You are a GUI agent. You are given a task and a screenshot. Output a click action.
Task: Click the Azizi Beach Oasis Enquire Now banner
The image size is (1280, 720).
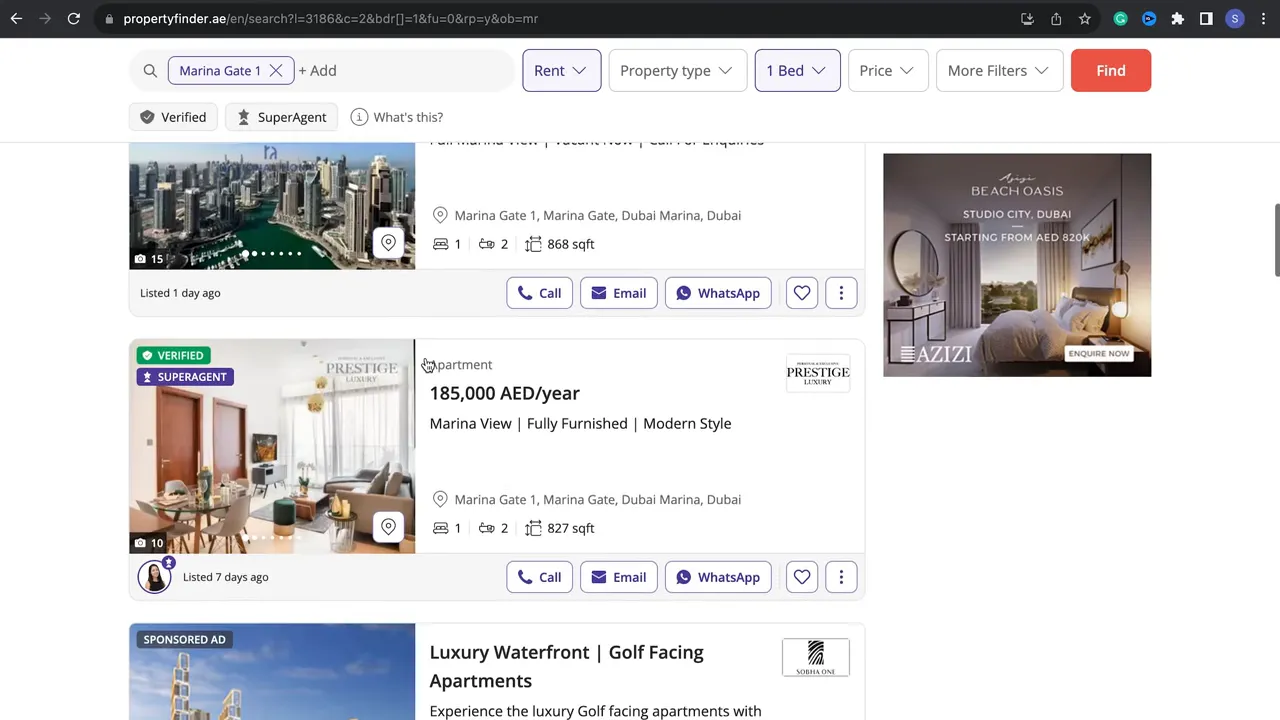point(1098,353)
